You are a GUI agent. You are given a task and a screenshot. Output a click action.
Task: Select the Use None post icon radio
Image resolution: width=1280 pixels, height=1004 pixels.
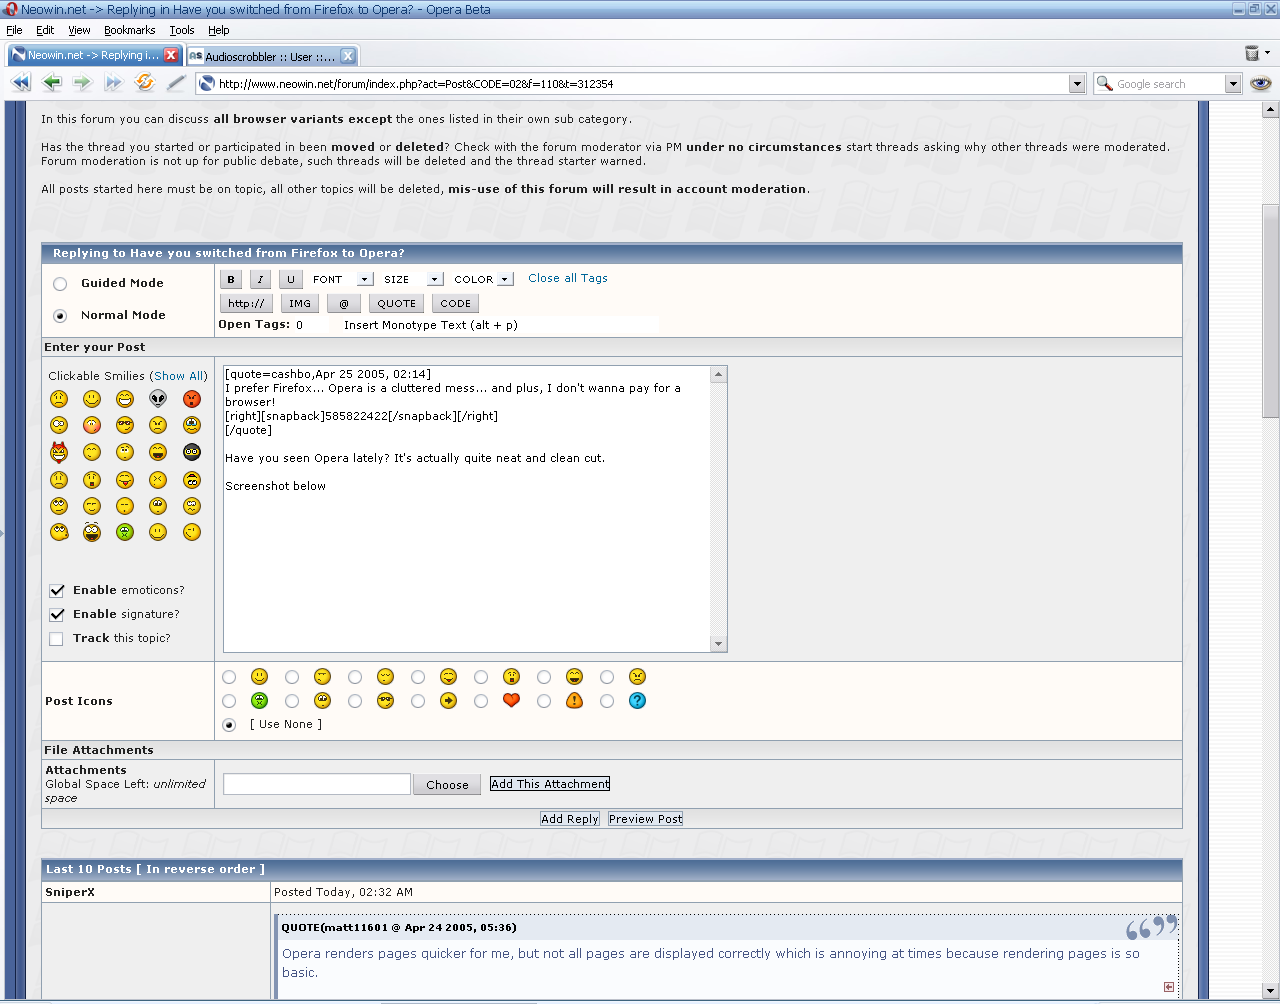(x=229, y=725)
